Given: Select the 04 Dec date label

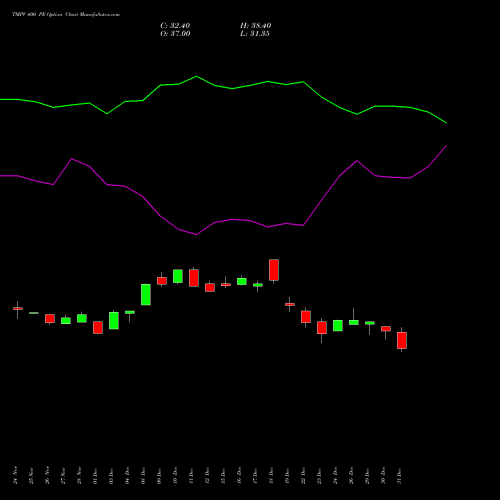Looking at the screenshot, I should [x=127, y=475].
